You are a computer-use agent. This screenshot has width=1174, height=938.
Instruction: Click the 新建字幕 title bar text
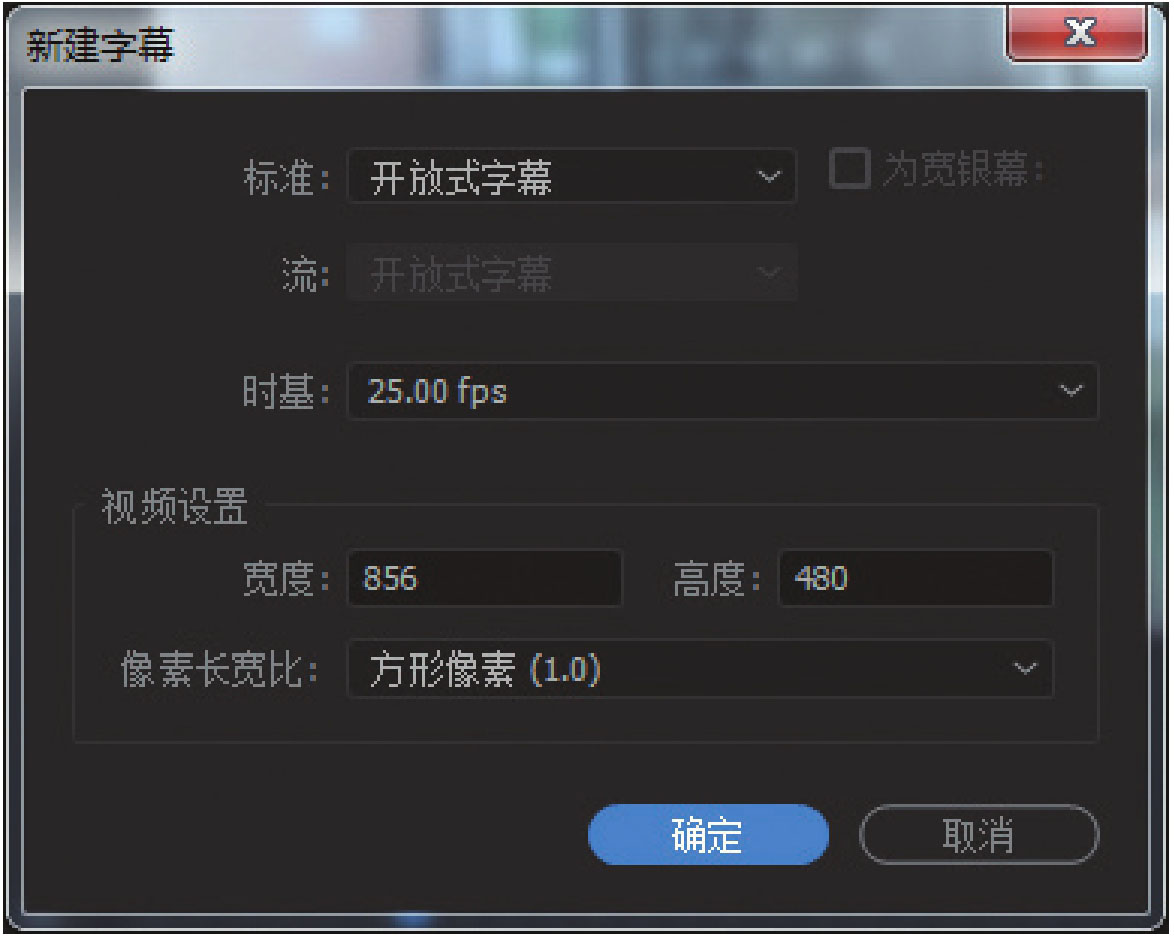pos(100,45)
